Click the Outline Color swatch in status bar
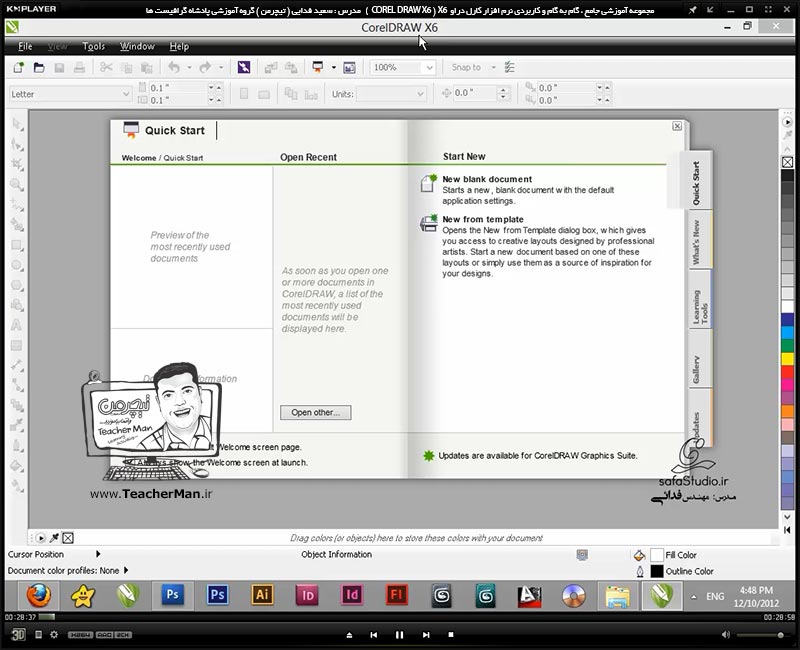This screenshot has width=800, height=650. pos(657,571)
